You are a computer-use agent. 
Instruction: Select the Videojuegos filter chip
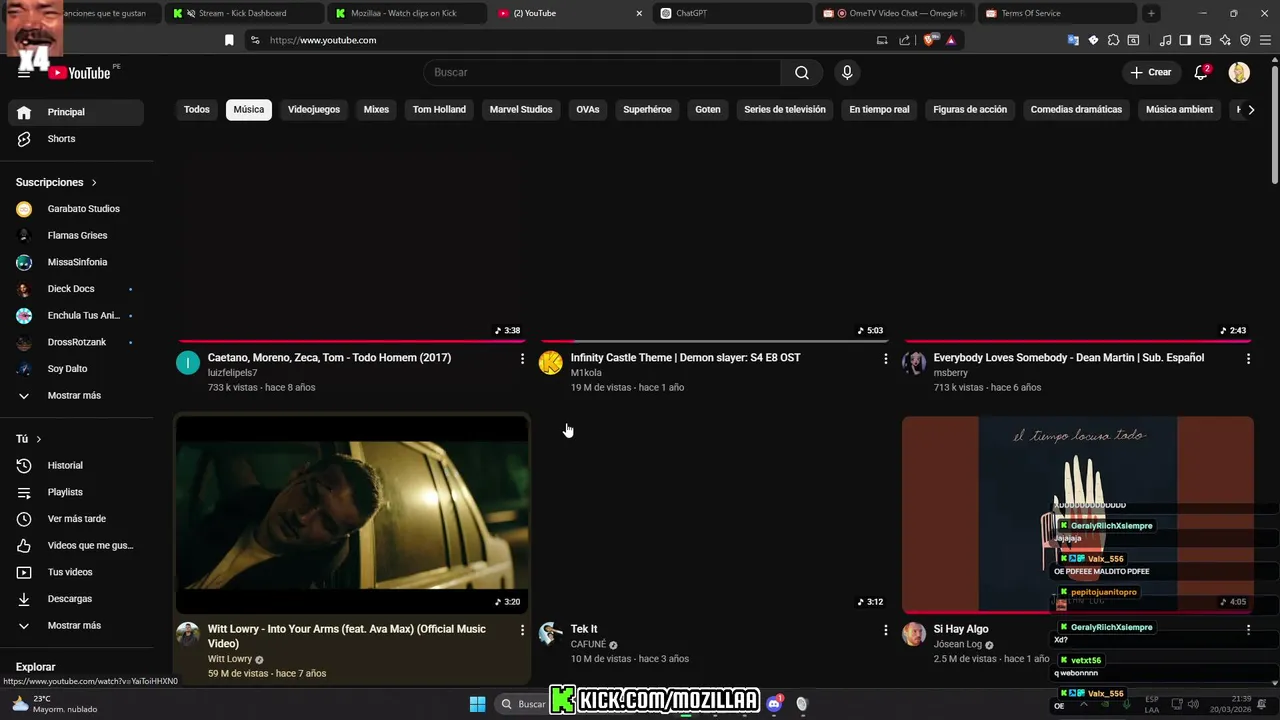click(314, 109)
